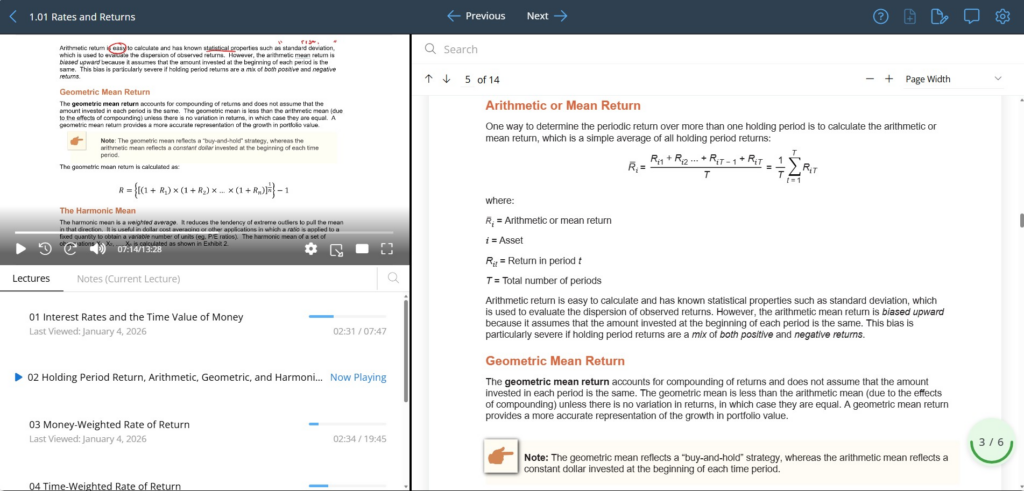
Task: Open the edit notes document icon
Action: pos(938,16)
